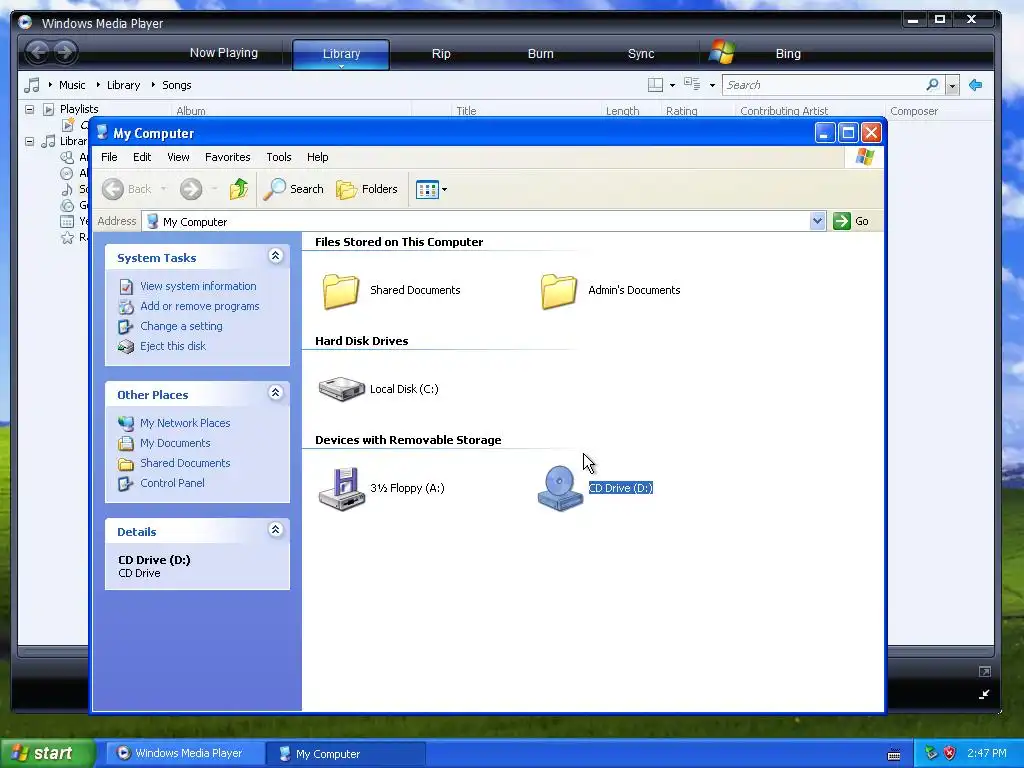Click forward arrow in Windows Media Player
The height and width of the screenshot is (768, 1024).
65,52
